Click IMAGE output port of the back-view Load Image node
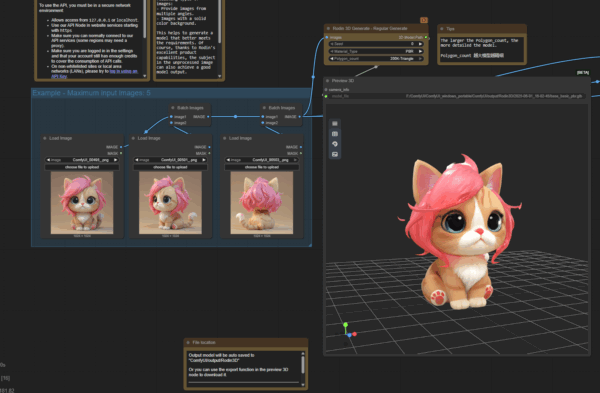 coord(301,147)
